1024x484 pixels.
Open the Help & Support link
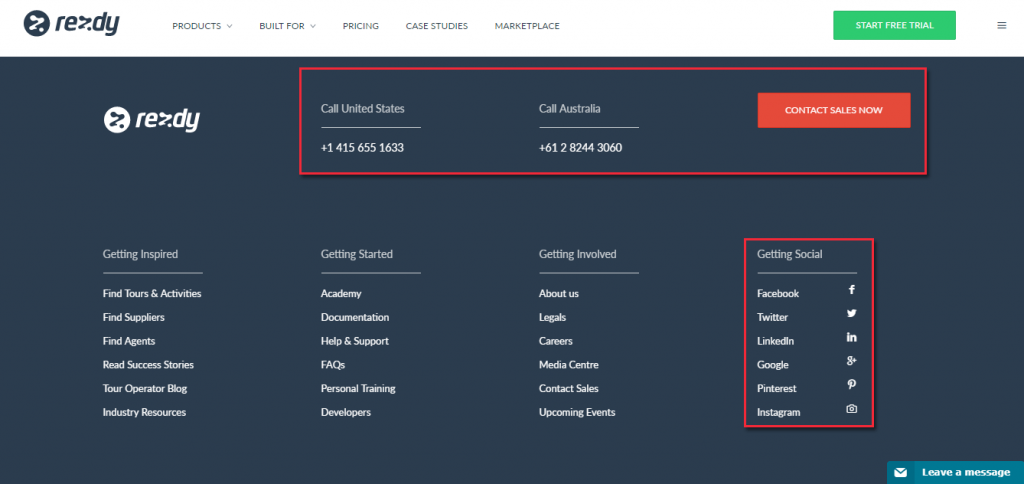355,341
